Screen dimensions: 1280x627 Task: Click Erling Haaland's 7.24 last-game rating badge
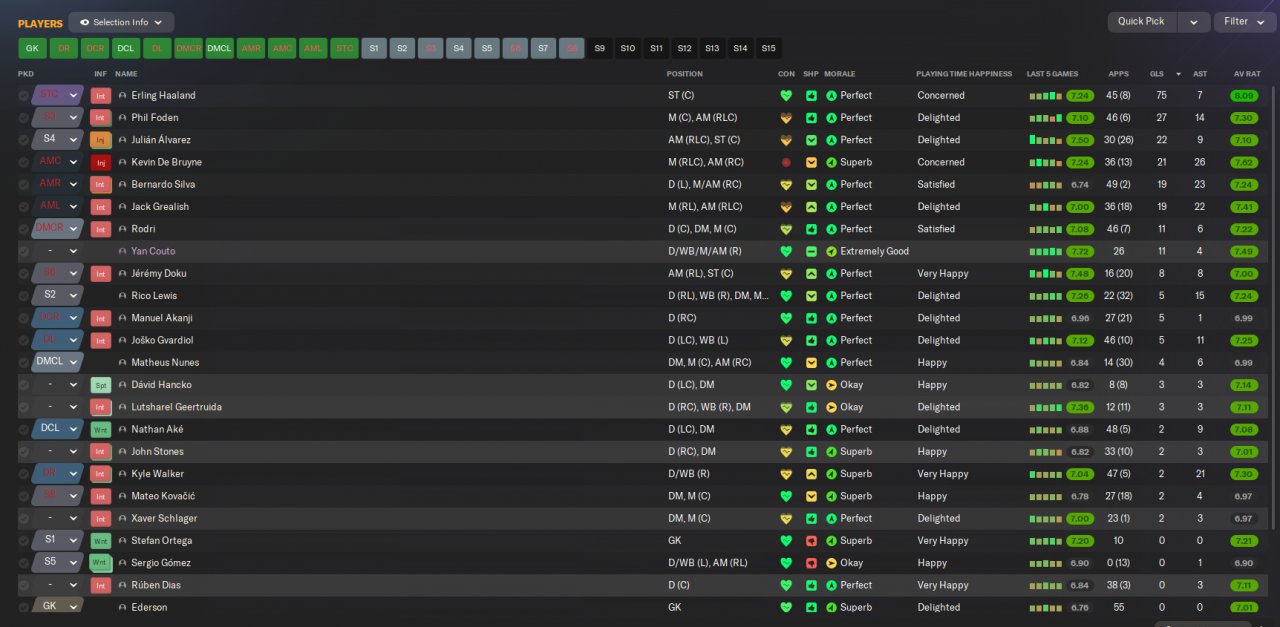(1079, 96)
